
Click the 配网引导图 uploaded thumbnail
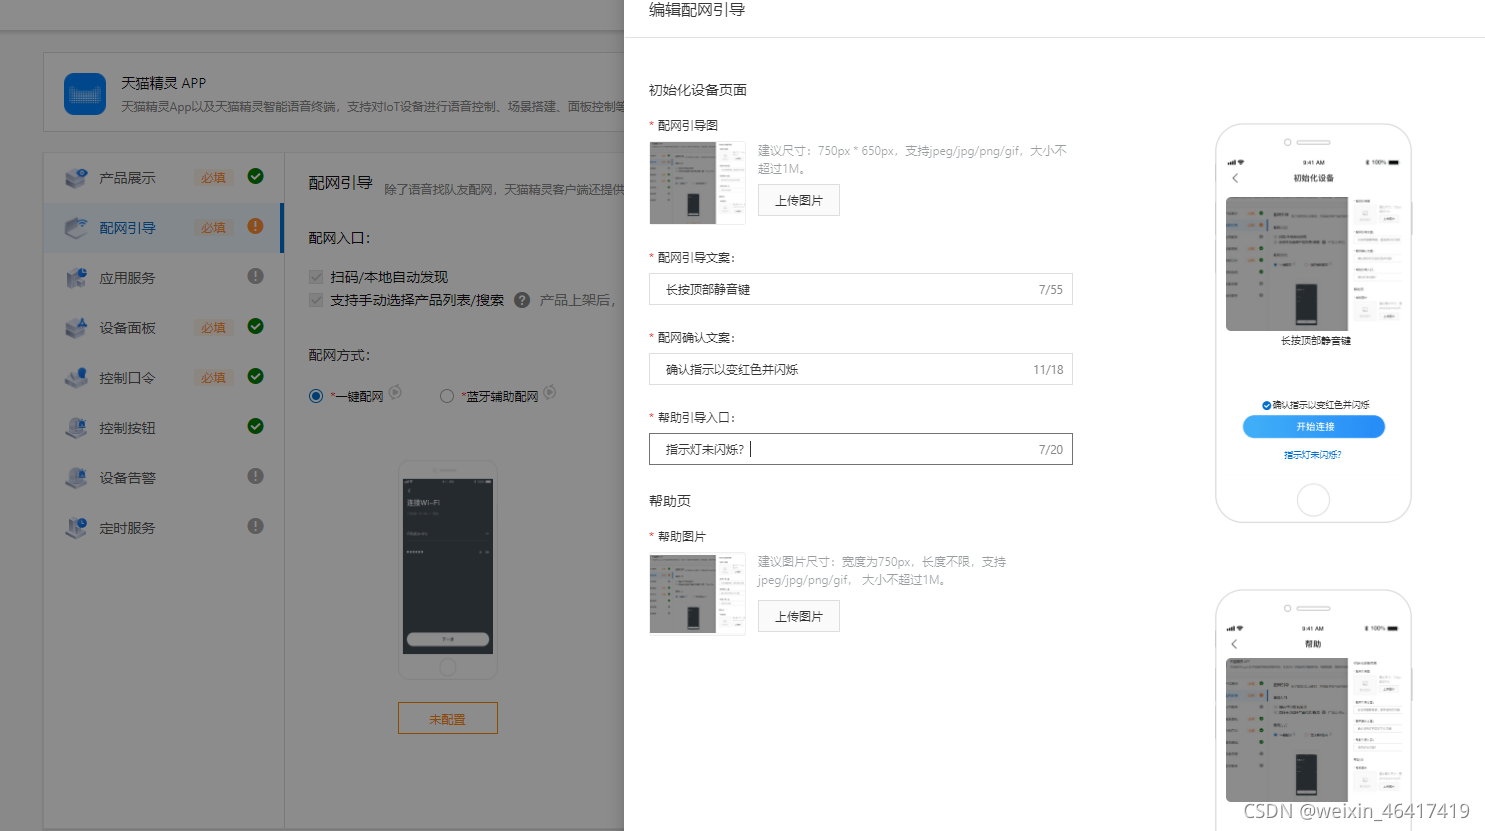(697, 183)
